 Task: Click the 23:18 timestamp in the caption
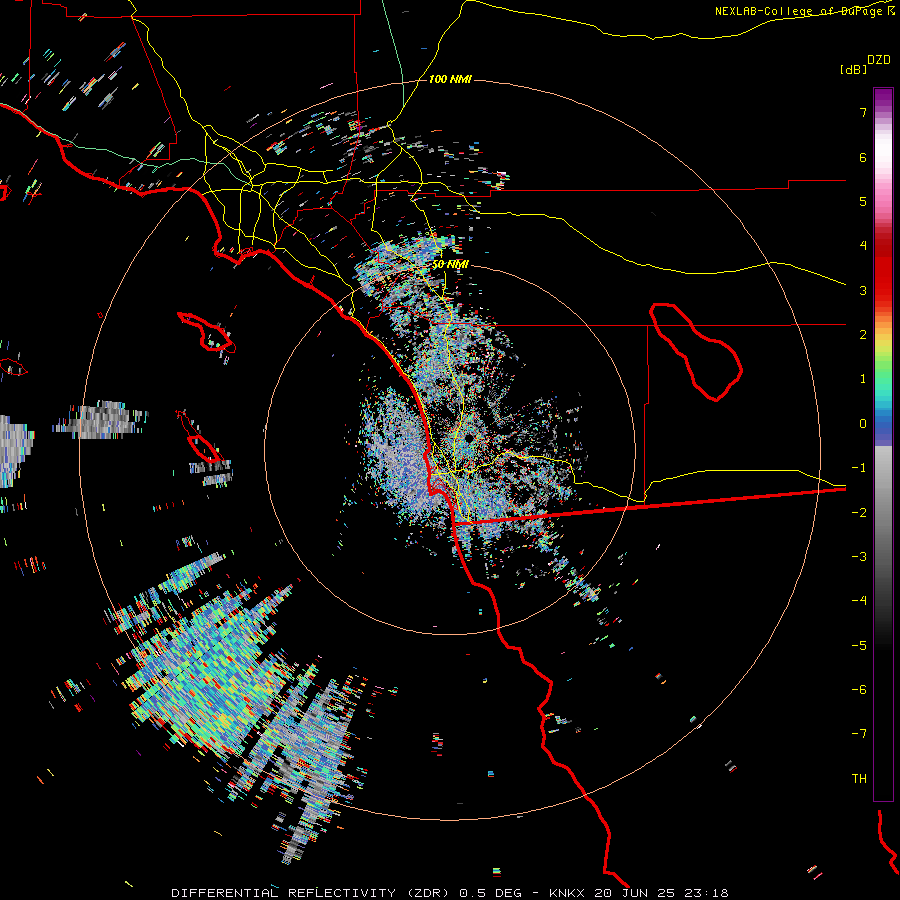point(709,893)
